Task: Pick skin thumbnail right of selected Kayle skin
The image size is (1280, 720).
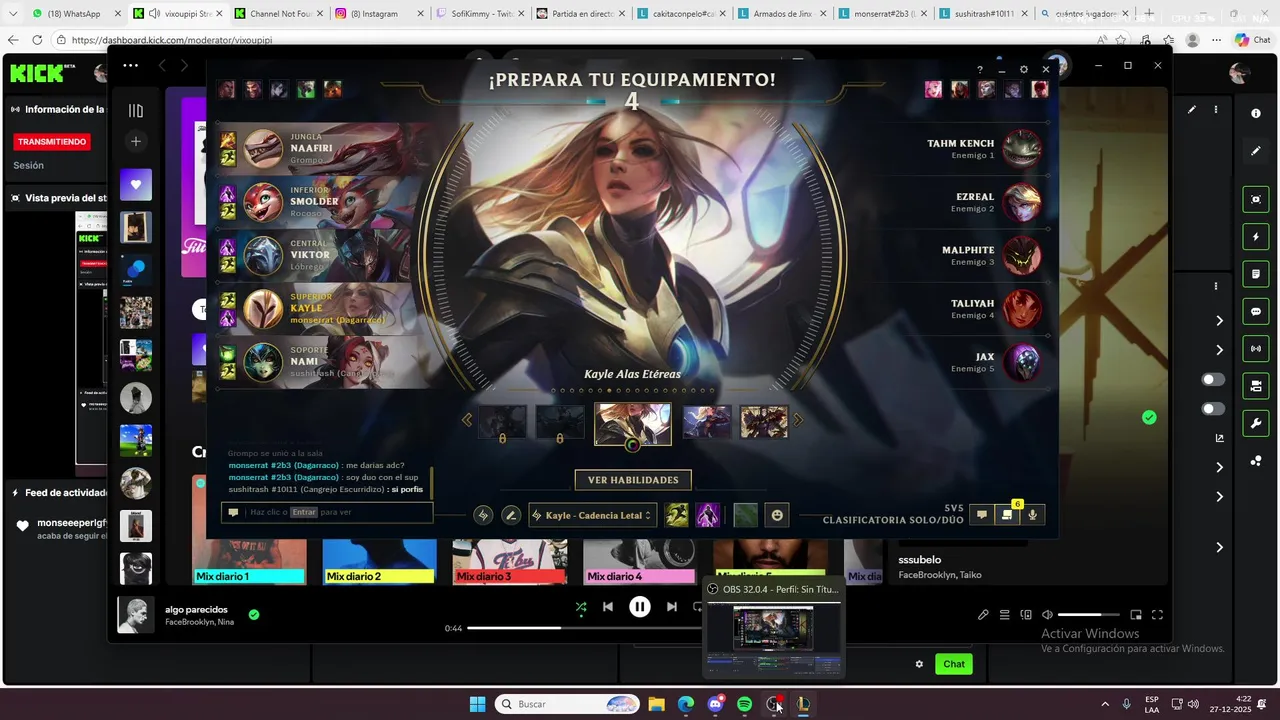Action: pos(707,422)
